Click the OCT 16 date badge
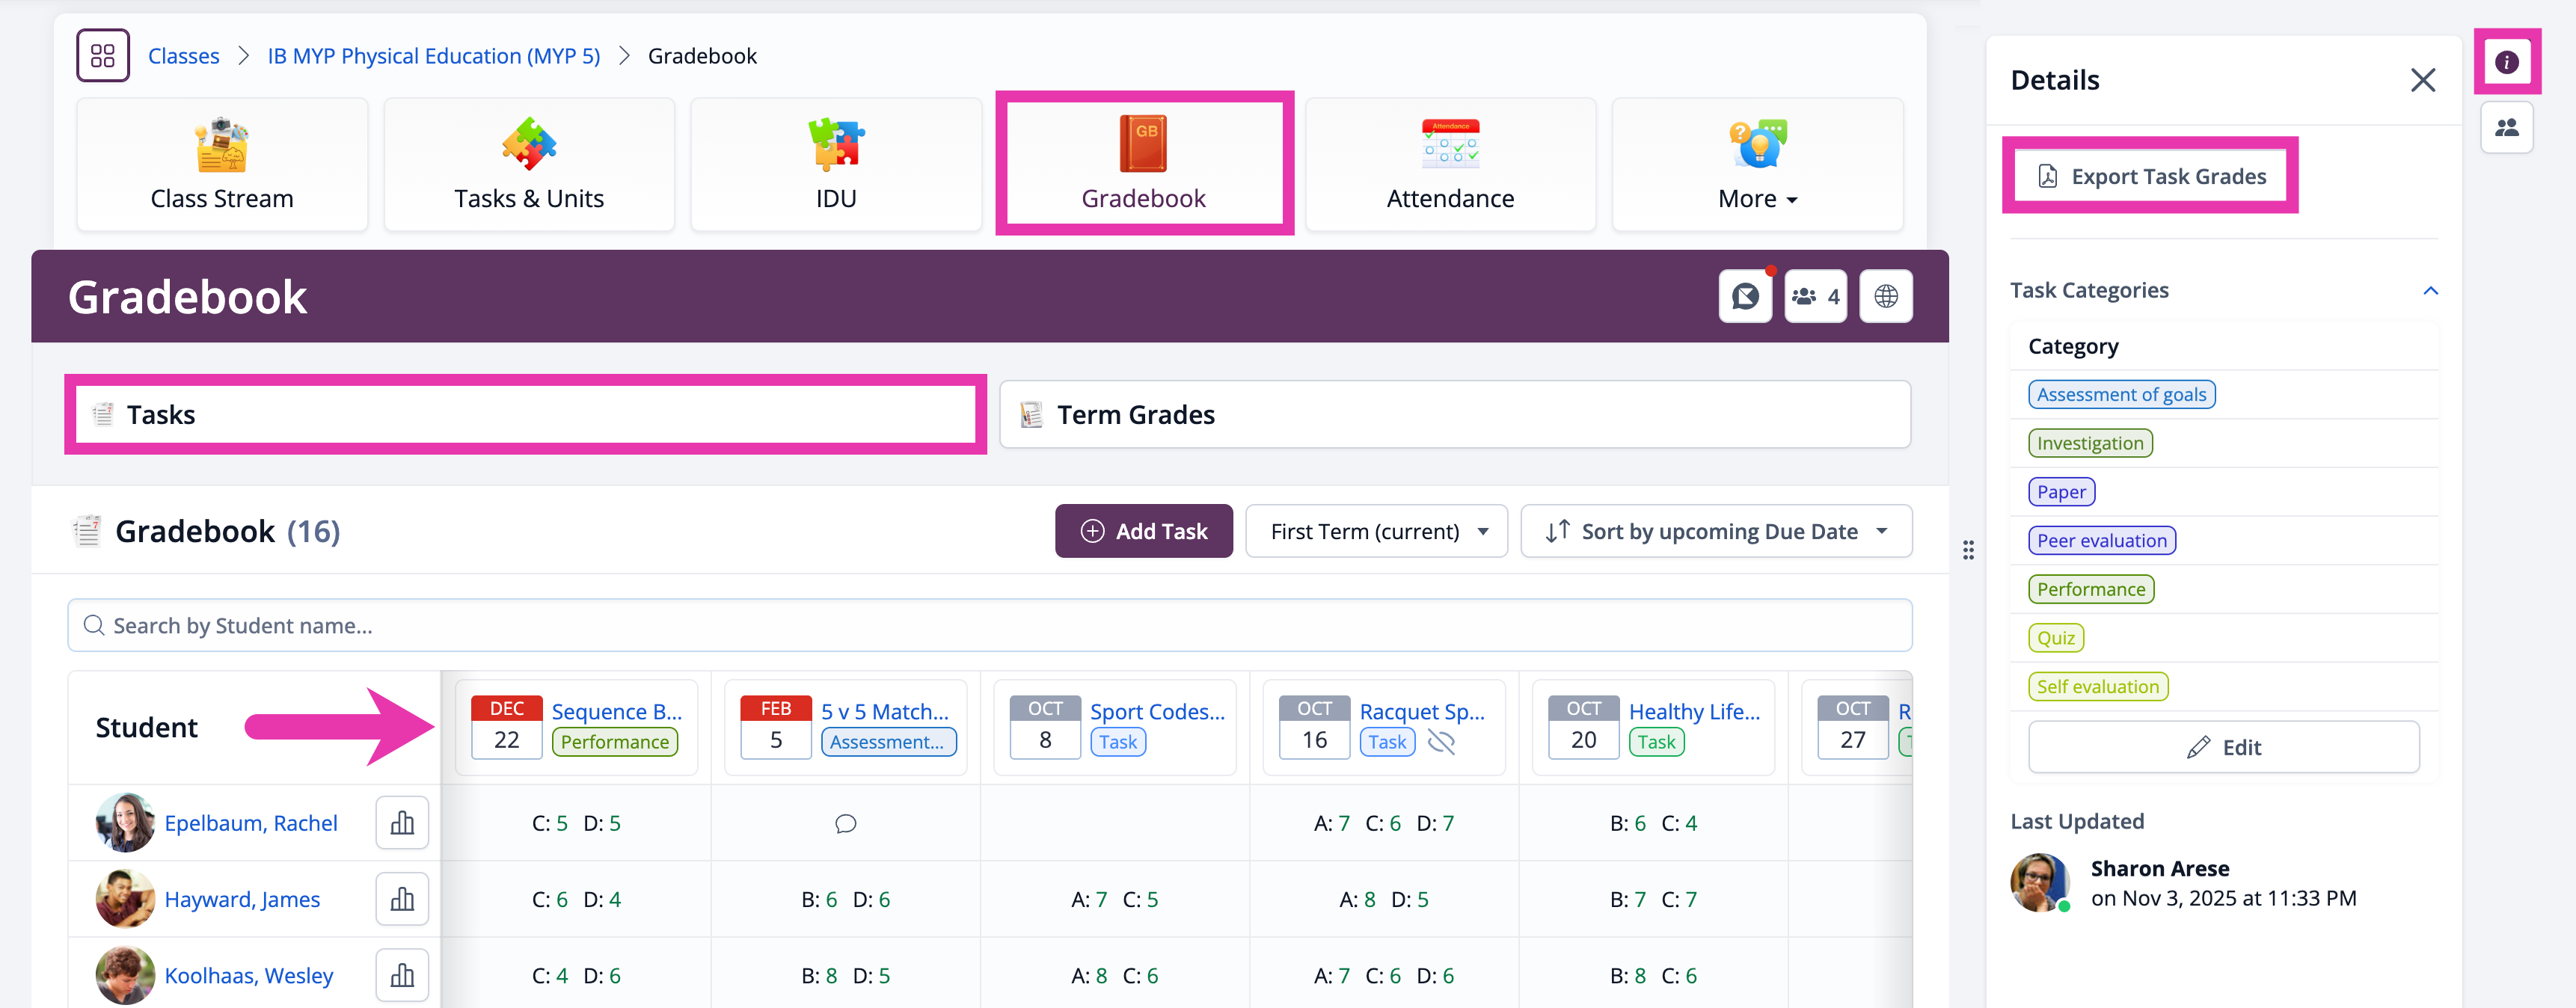2576x1008 pixels. click(1315, 727)
